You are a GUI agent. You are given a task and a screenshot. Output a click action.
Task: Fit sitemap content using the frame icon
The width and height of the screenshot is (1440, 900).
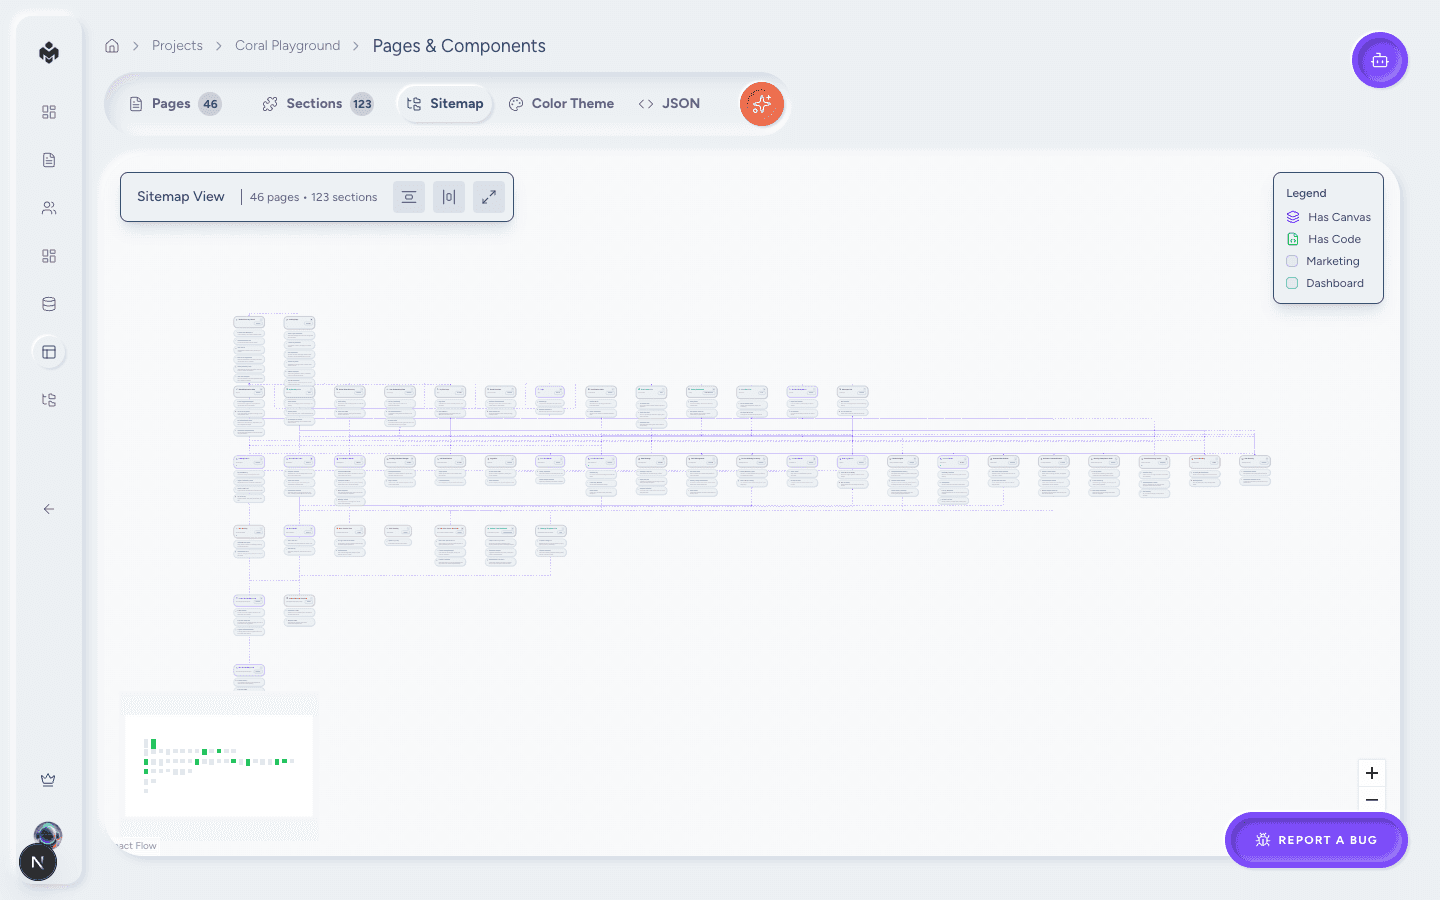click(x=408, y=196)
